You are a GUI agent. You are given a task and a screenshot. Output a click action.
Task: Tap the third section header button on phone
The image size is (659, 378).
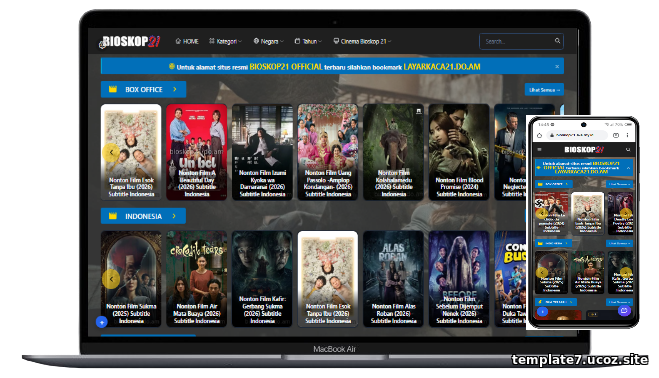pos(556,302)
